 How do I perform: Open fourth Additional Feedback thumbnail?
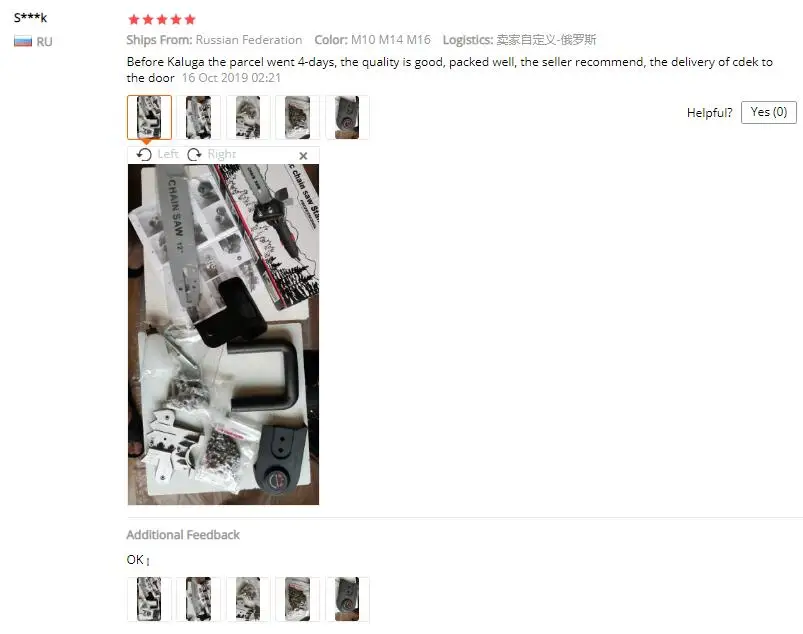(x=298, y=599)
